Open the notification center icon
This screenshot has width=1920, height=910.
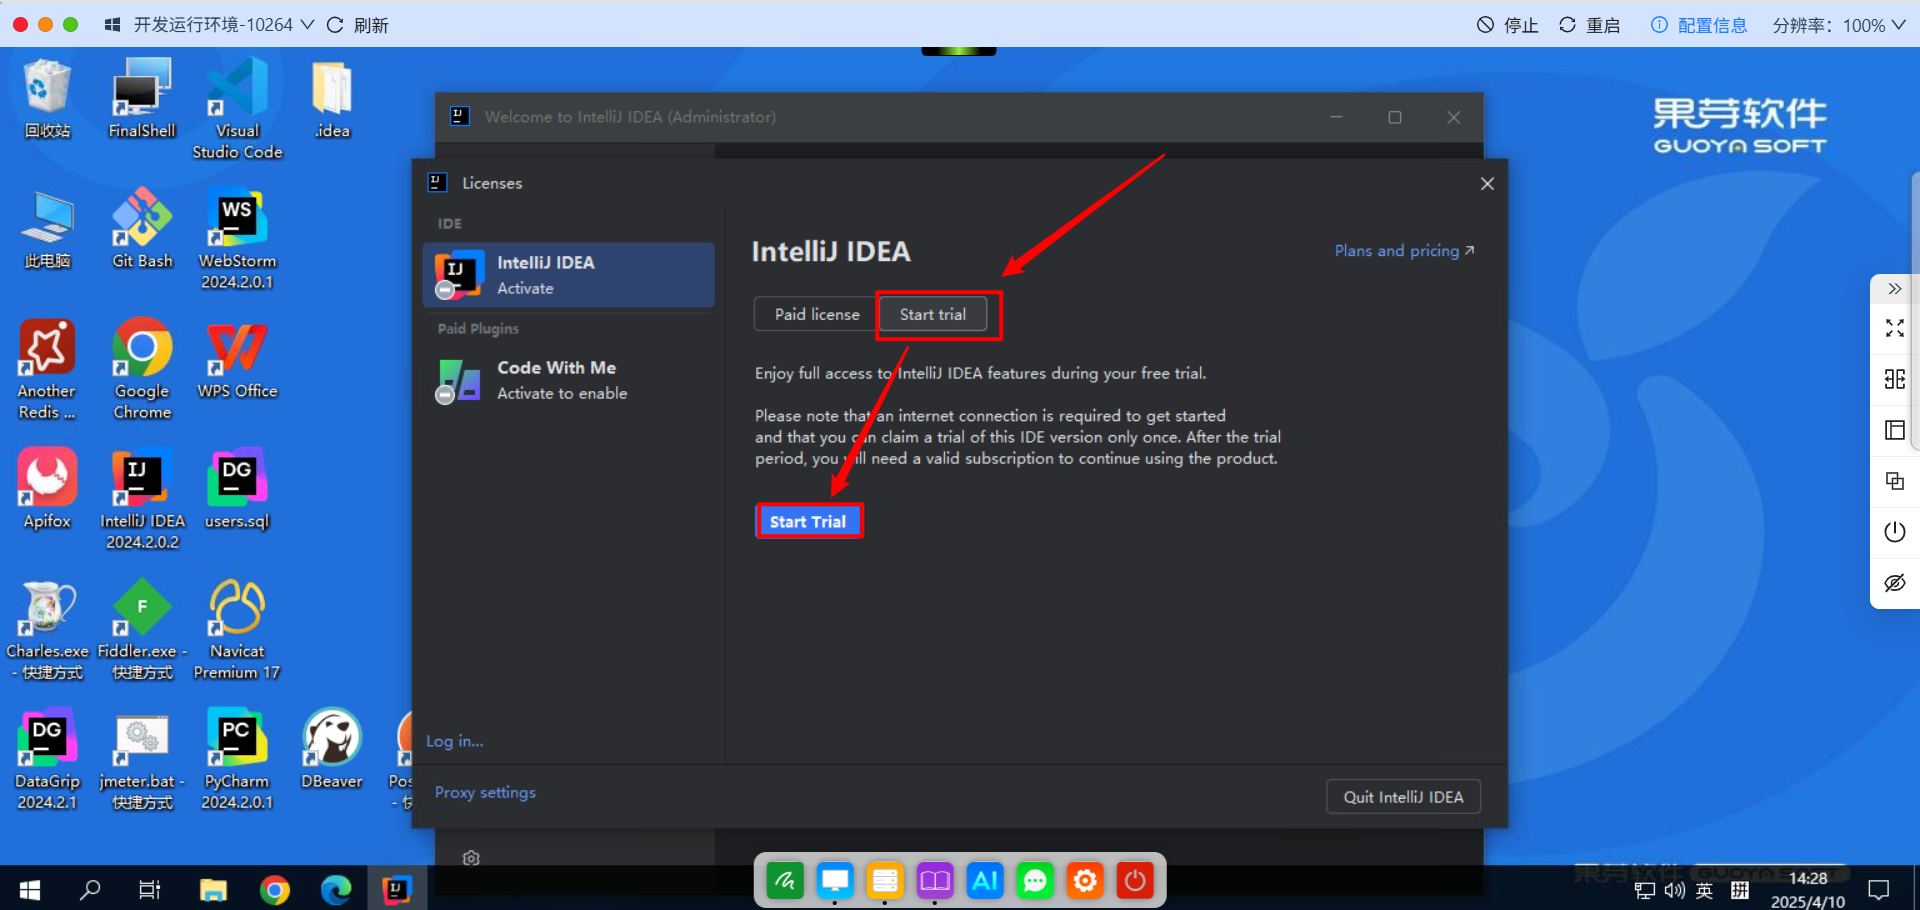[1878, 890]
